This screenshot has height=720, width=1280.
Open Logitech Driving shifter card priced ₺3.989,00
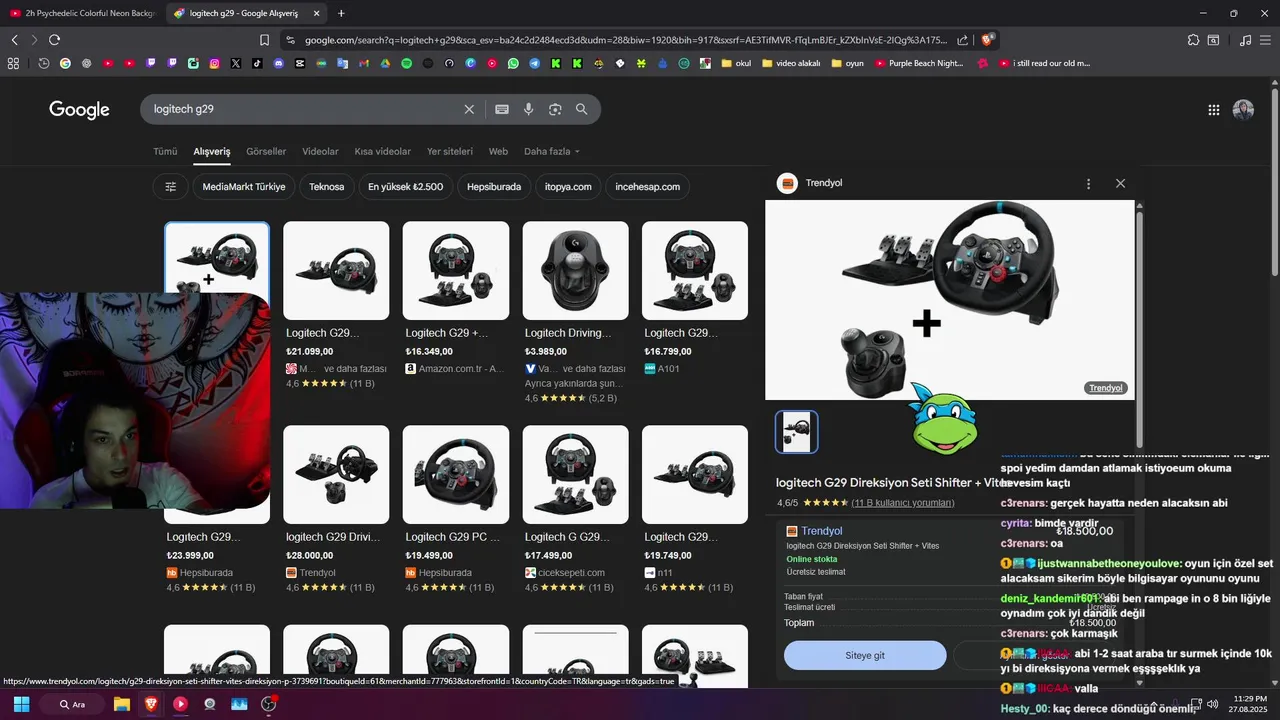tap(575, 312)
